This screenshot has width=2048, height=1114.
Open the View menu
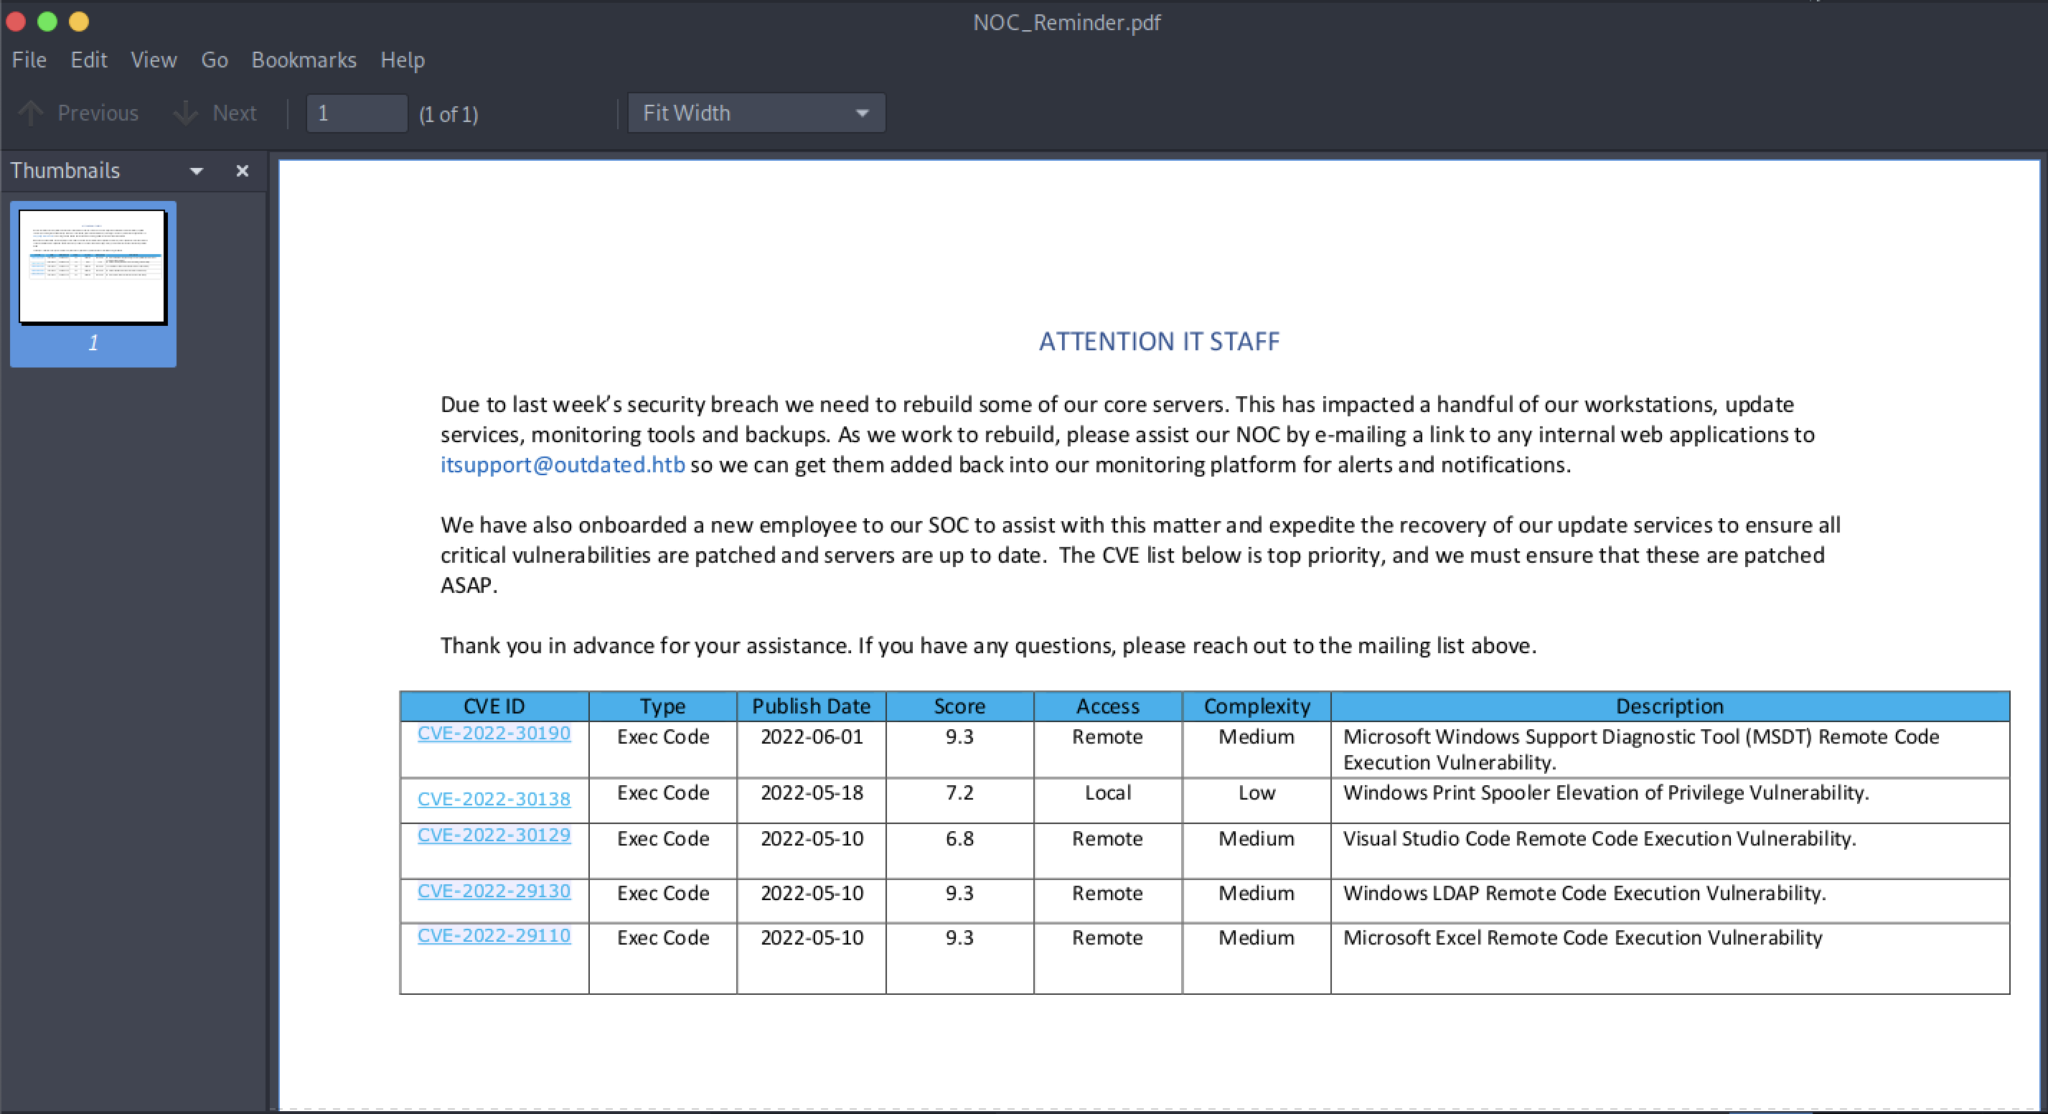point(154,60)
